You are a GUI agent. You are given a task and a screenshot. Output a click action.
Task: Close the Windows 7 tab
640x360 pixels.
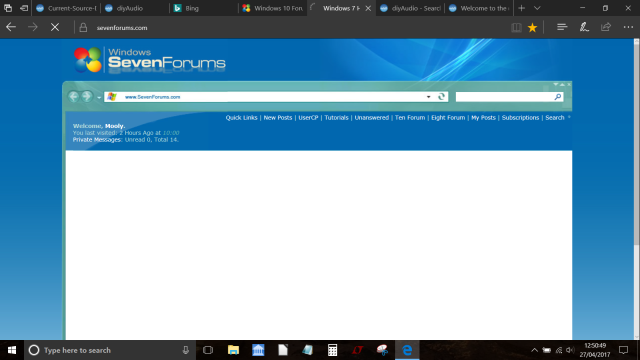(x=368, y=8)
